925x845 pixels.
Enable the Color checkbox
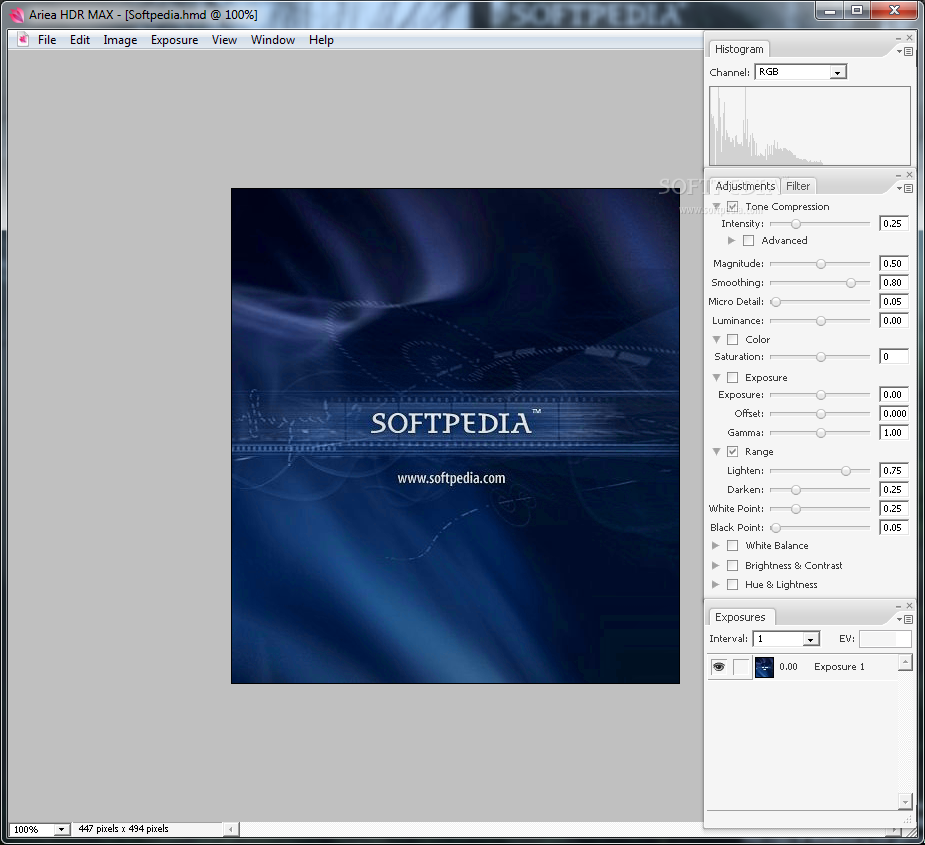coord(732,340)
